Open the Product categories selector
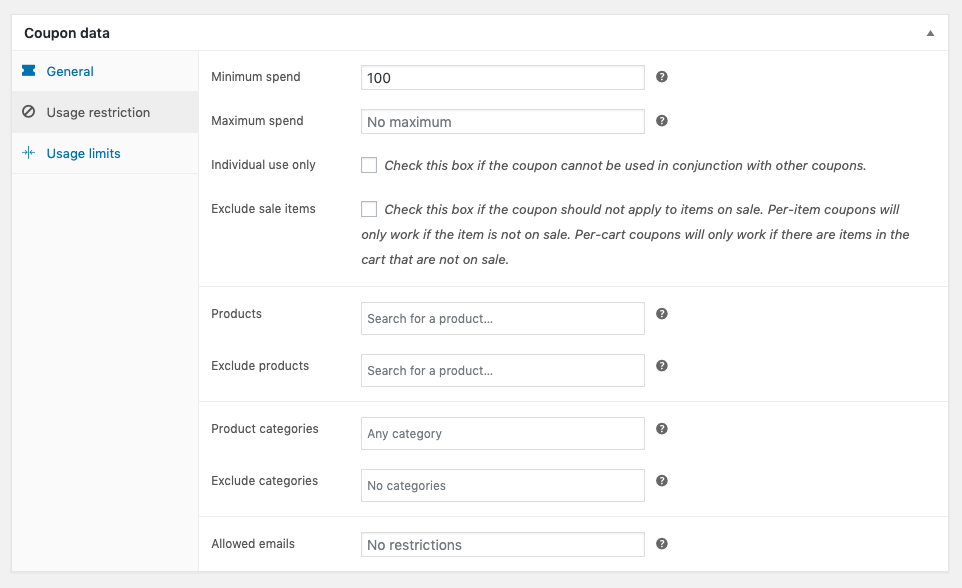Viewport: 962px width, 588px height. tap(502, 434)
